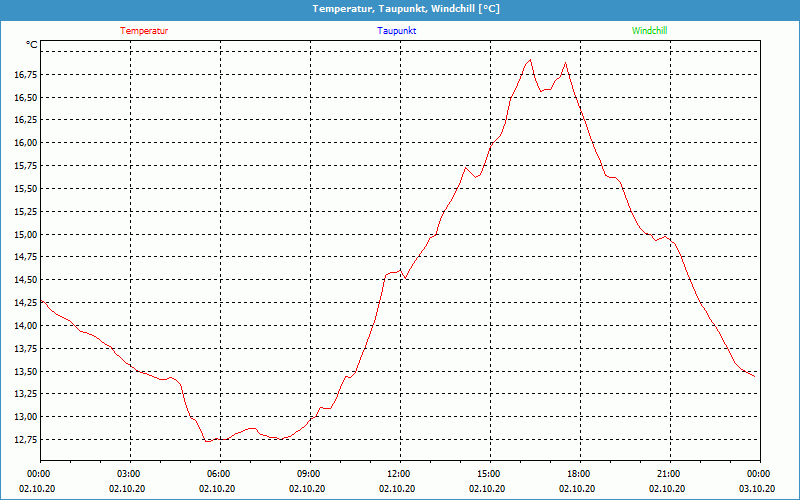Click the 06:00 time axis label
The width and height of the screenshot is (800, 500).
(x=219, y=474)
